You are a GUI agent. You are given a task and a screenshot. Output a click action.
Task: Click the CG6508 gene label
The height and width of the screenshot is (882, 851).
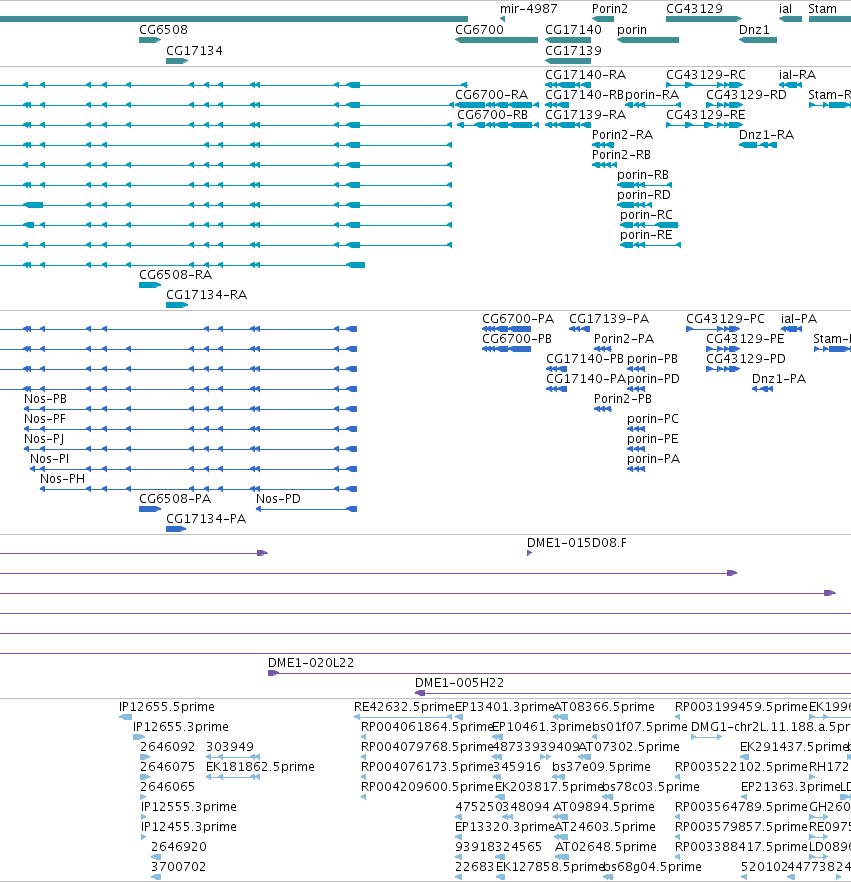[163, 30]
